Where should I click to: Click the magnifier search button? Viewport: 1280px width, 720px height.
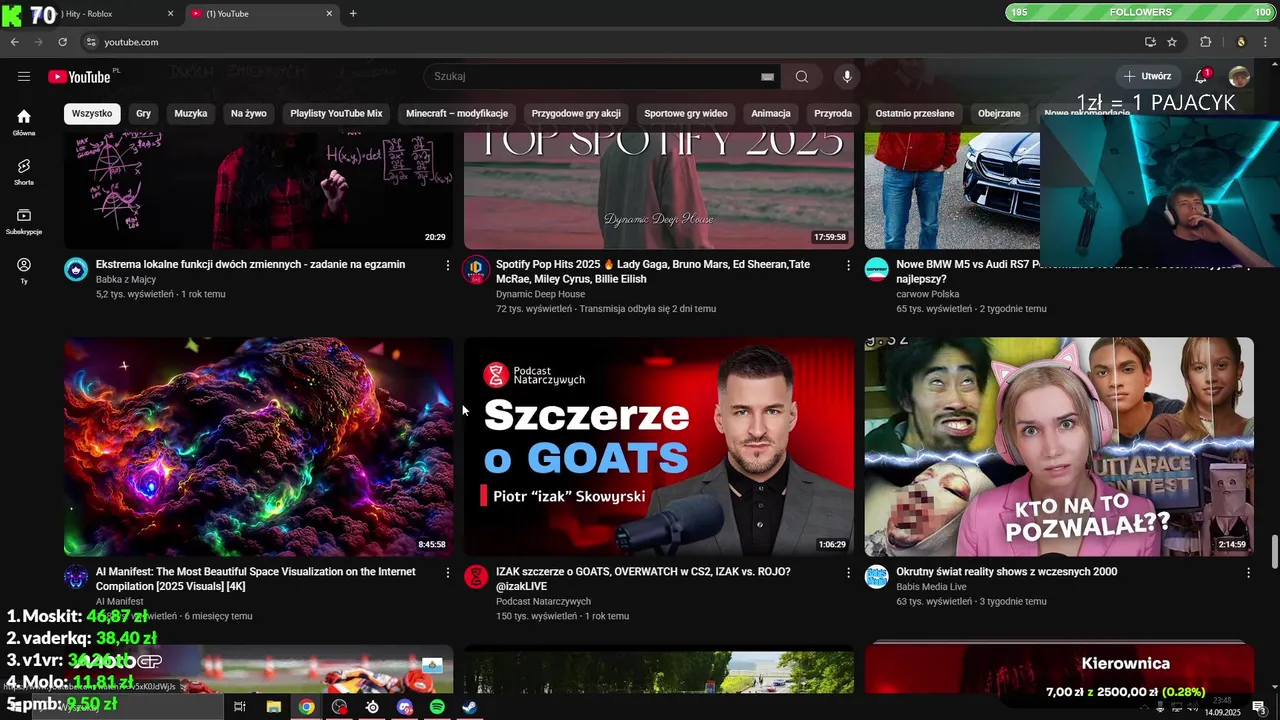(x=802, y=76)
